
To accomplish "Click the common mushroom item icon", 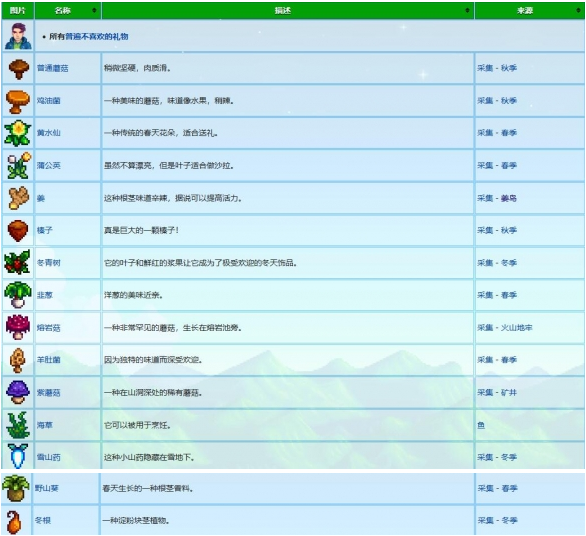I will point(18,68).
